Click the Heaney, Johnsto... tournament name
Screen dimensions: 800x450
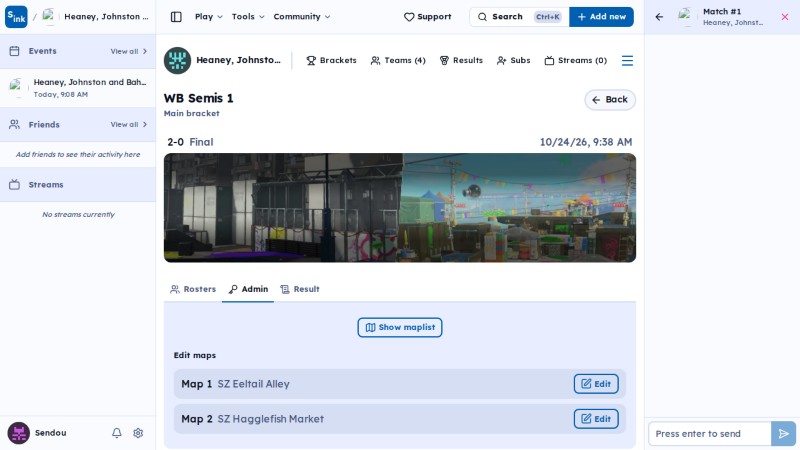(x=238, y=60)
